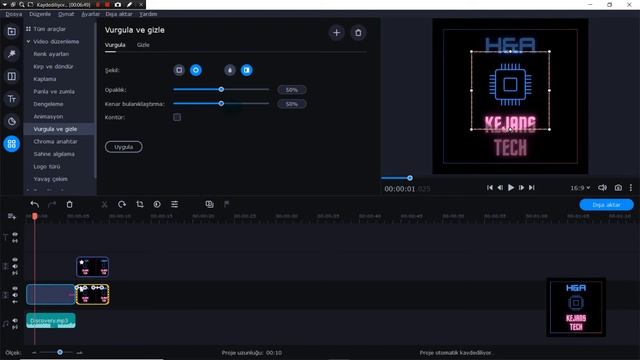Open the Düzenle menu
Viewport: 640px width, 360px height.
[40, 14]
